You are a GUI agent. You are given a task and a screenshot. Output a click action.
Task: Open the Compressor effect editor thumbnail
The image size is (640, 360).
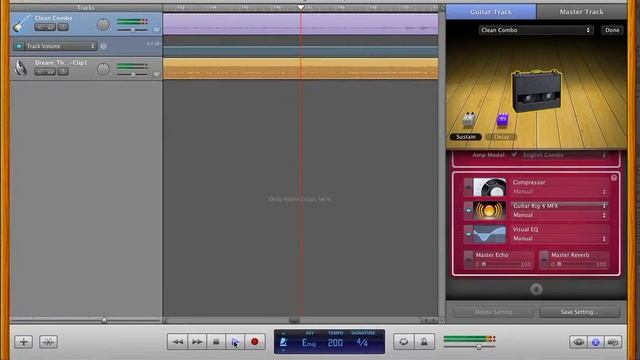[489, 187]
